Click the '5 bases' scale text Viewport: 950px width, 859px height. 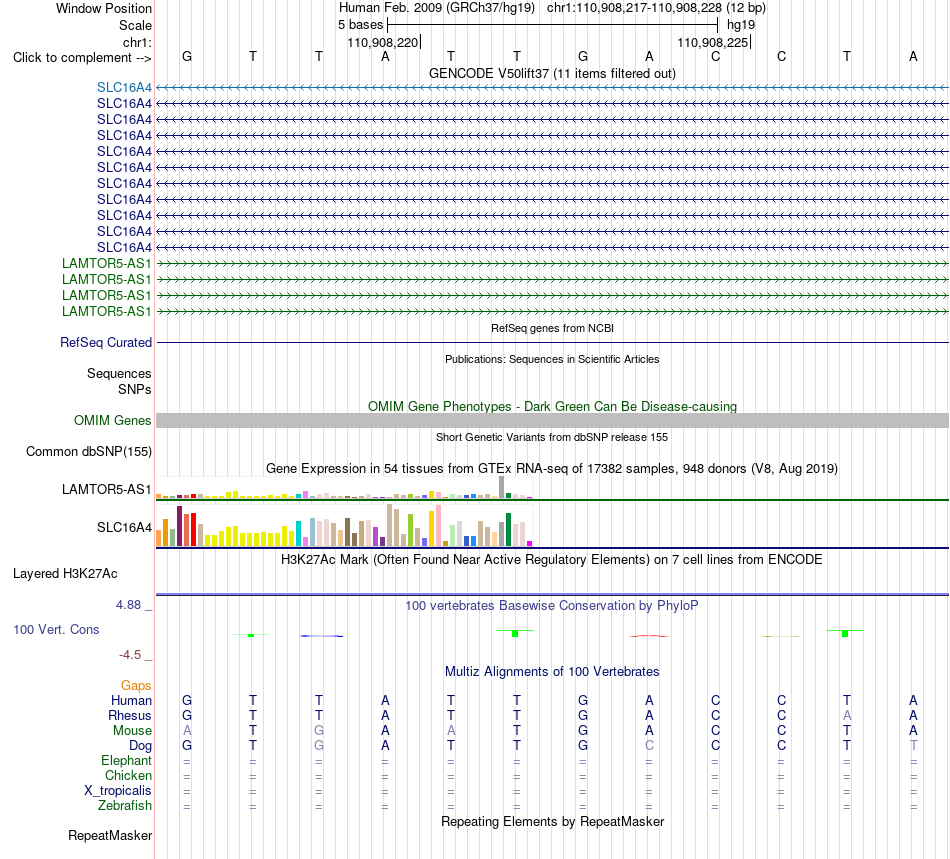click(x=360, y=25)
